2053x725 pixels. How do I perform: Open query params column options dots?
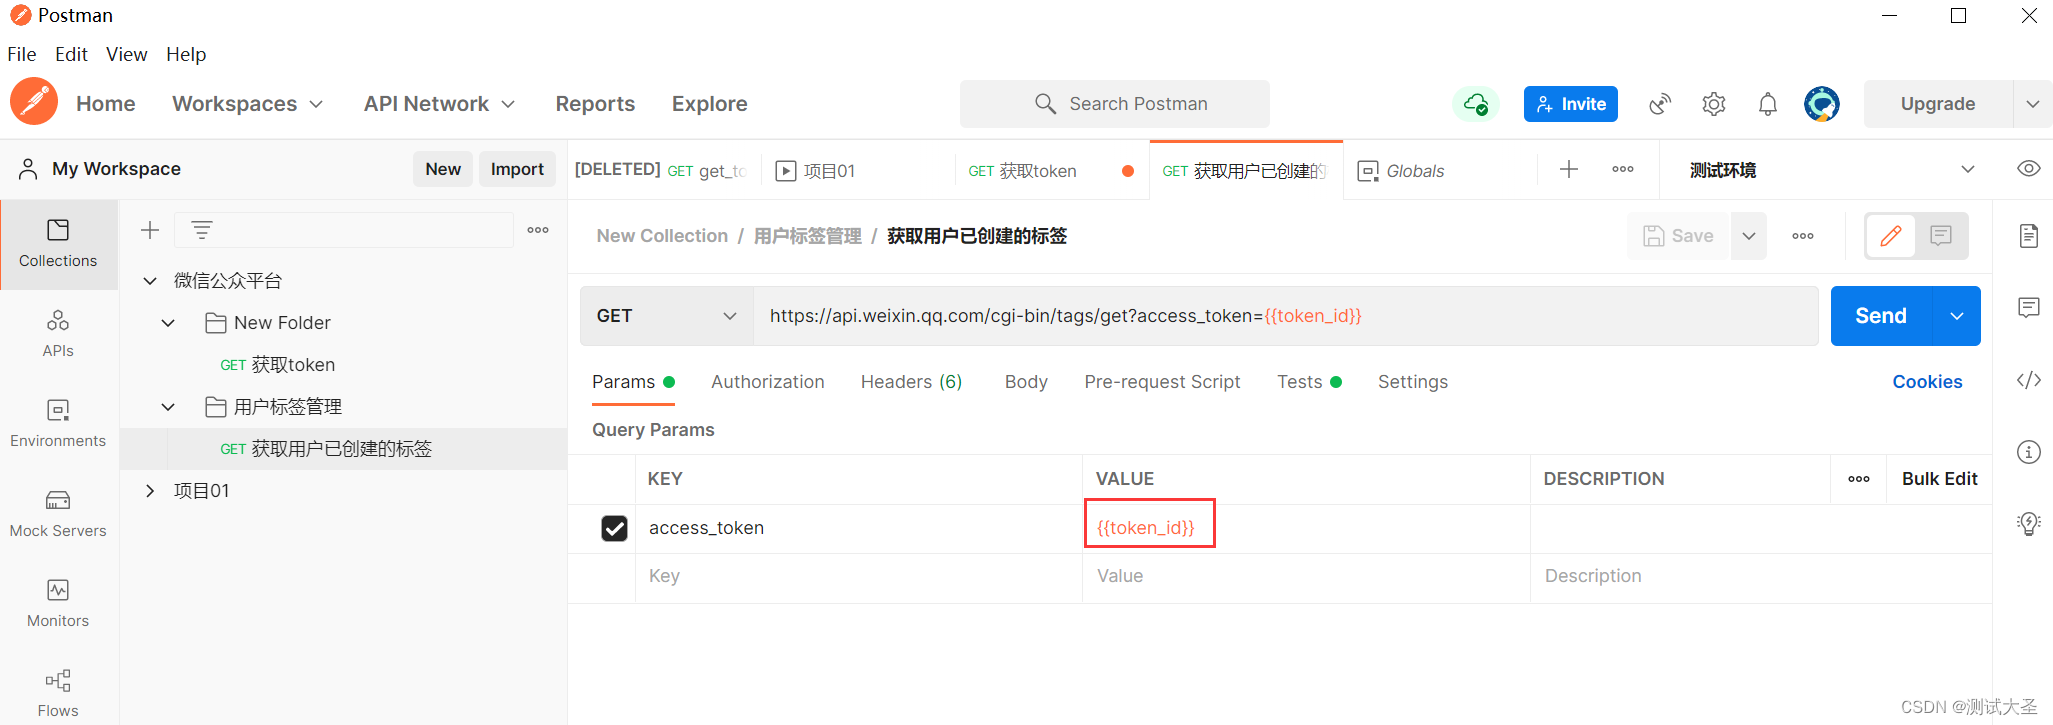1859,479
